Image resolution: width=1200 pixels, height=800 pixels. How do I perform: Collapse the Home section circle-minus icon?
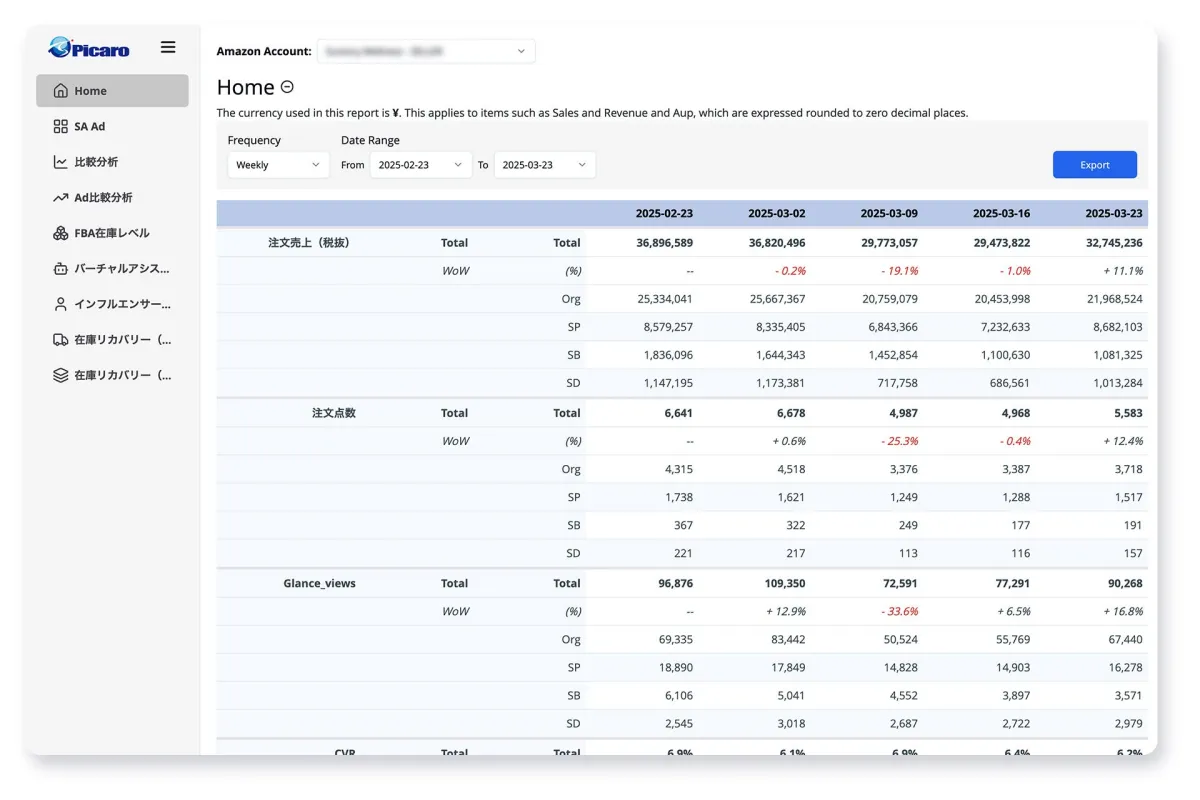tap(287, 87)
